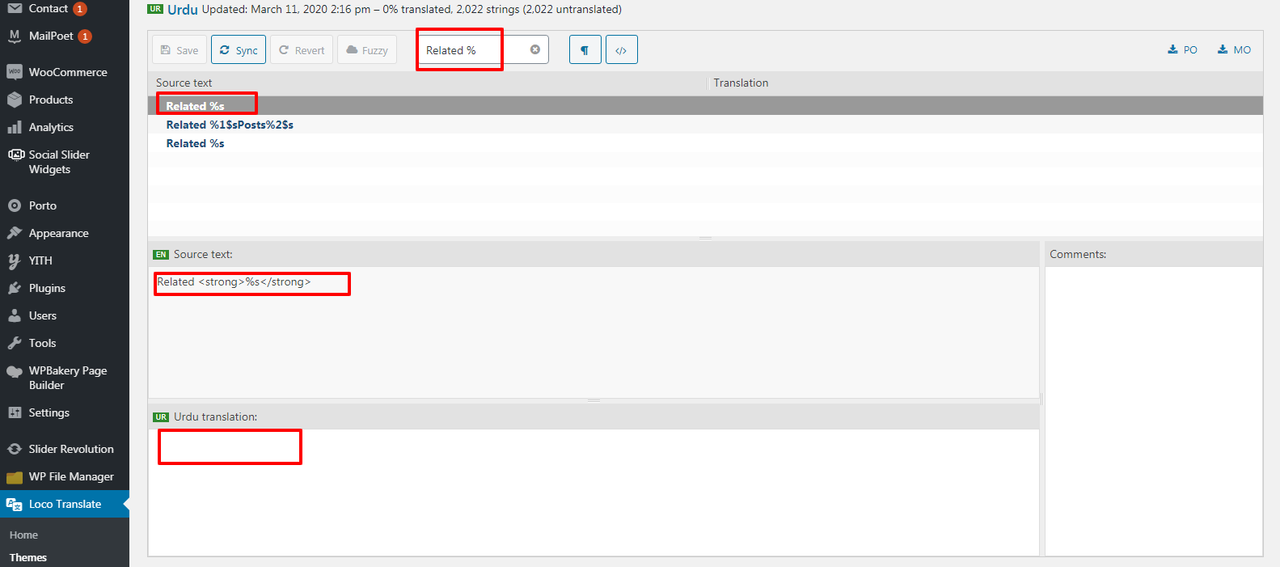This screenshot has width=1280, height=567.
Task: Click the divider handle below the strings list
Action: click(x=706, y=238)
